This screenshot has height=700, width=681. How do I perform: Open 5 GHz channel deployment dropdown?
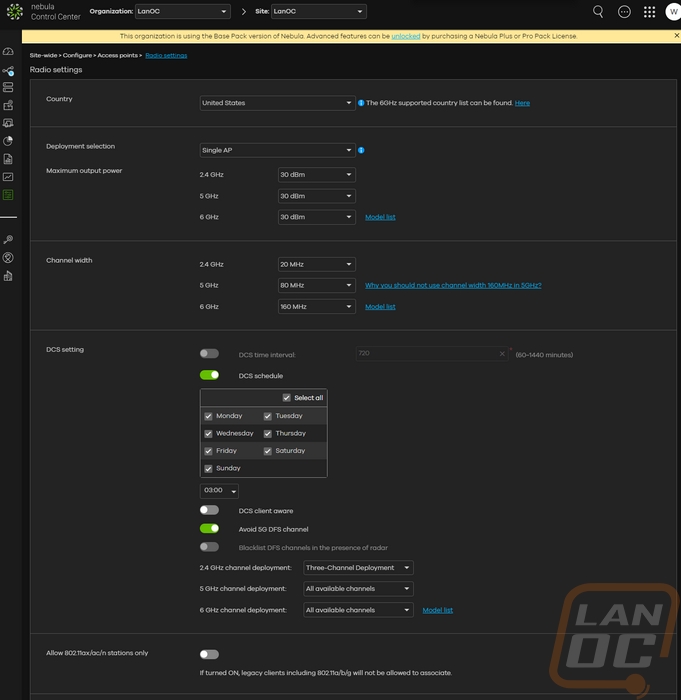point(358,589)
